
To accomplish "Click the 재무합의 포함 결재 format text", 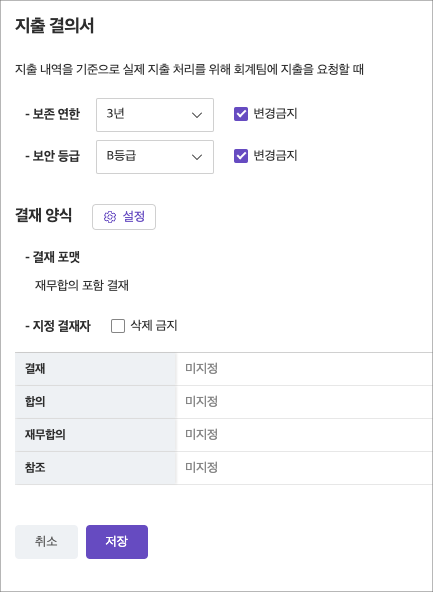I will point(82,286).
